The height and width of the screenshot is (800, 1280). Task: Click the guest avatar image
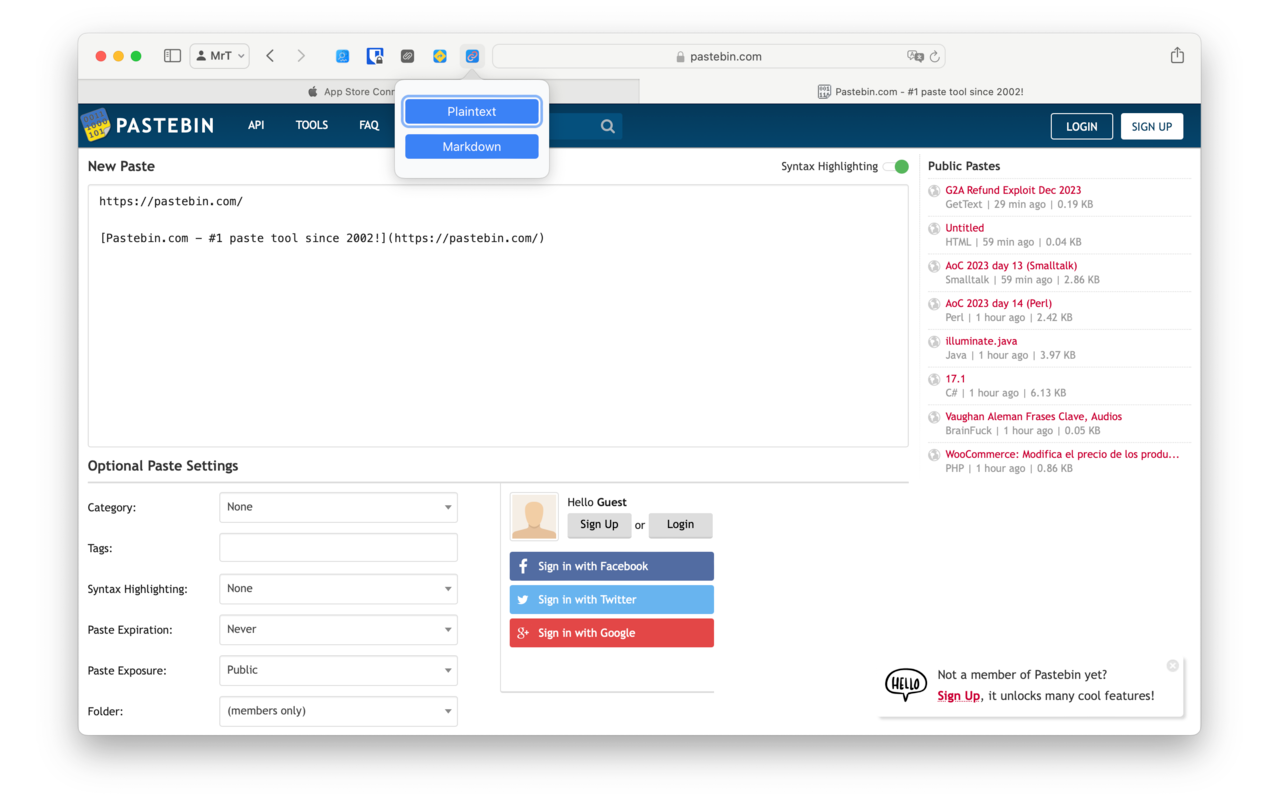pos(534,516)
